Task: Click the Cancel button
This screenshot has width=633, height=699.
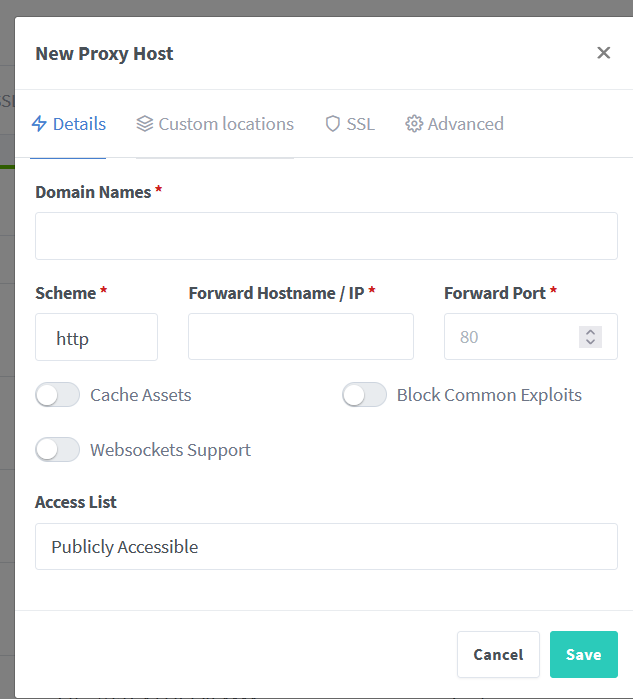Action: (498, 655)
